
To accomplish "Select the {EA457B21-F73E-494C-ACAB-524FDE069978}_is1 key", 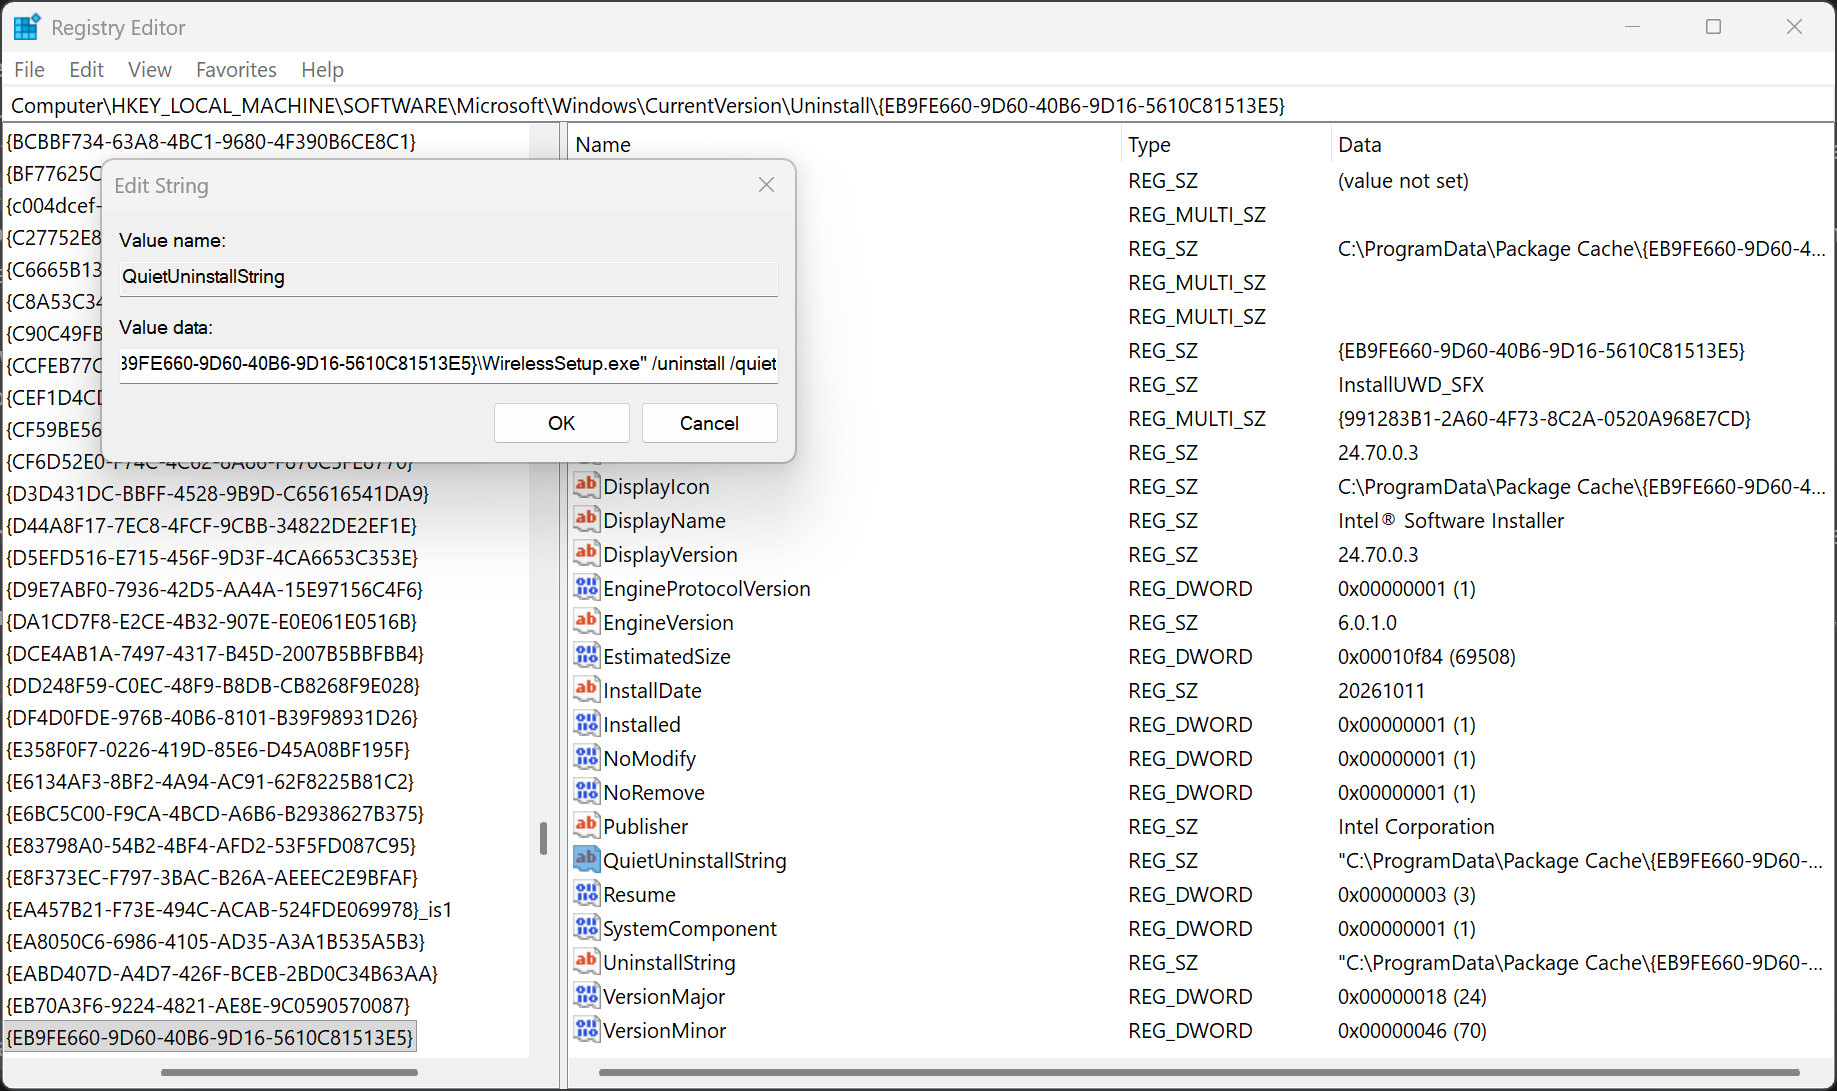I will coord(229,909).
